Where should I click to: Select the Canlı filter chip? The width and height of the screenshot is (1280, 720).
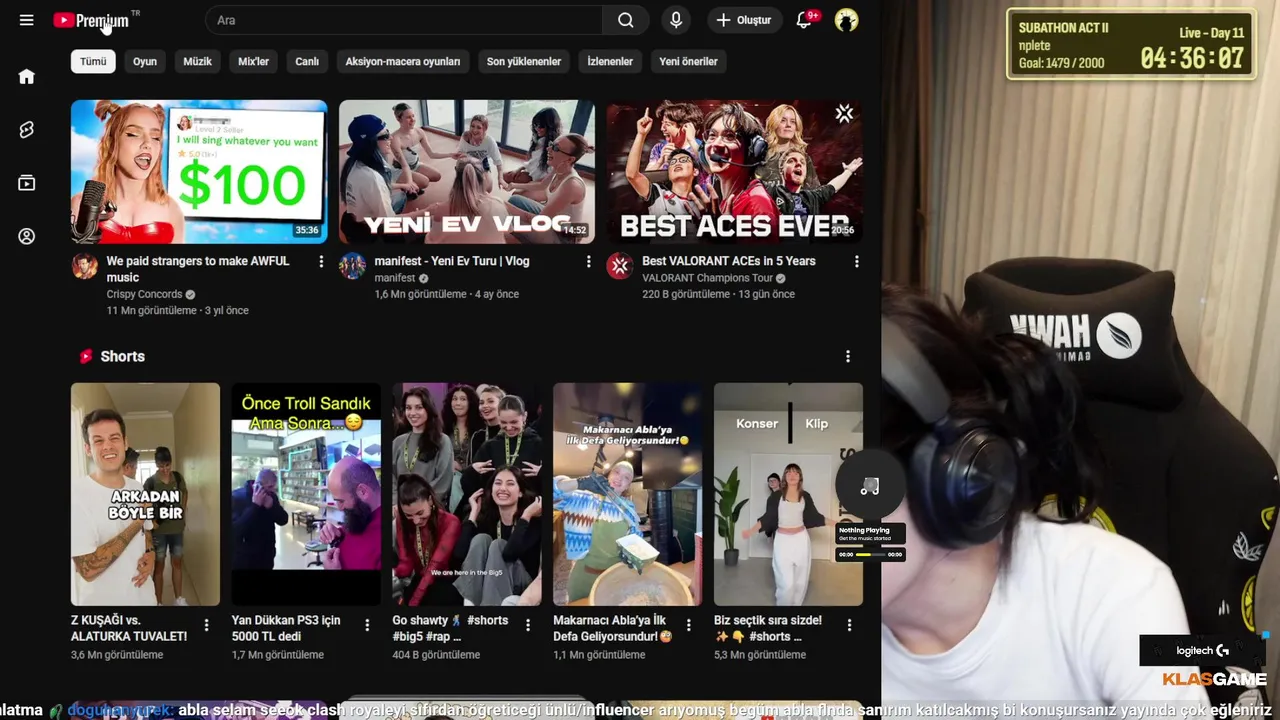tap(307, 61)
